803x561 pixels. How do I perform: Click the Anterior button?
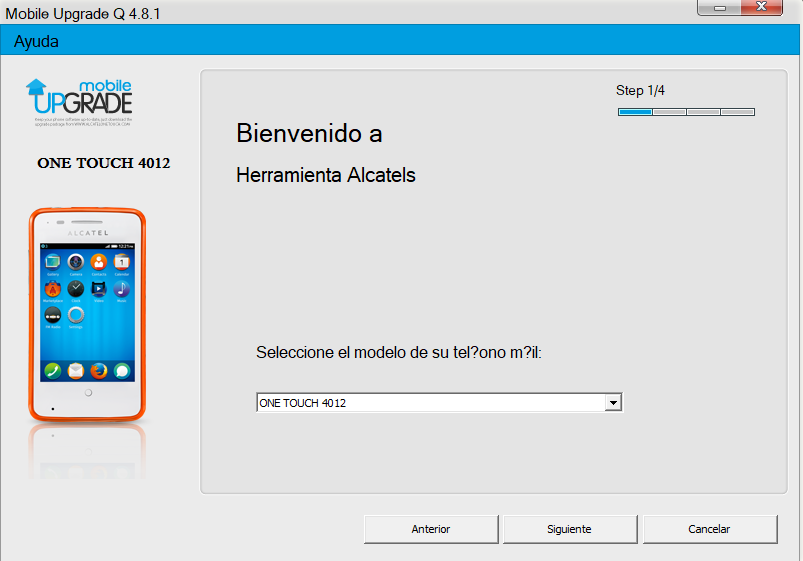click(431, 529)
